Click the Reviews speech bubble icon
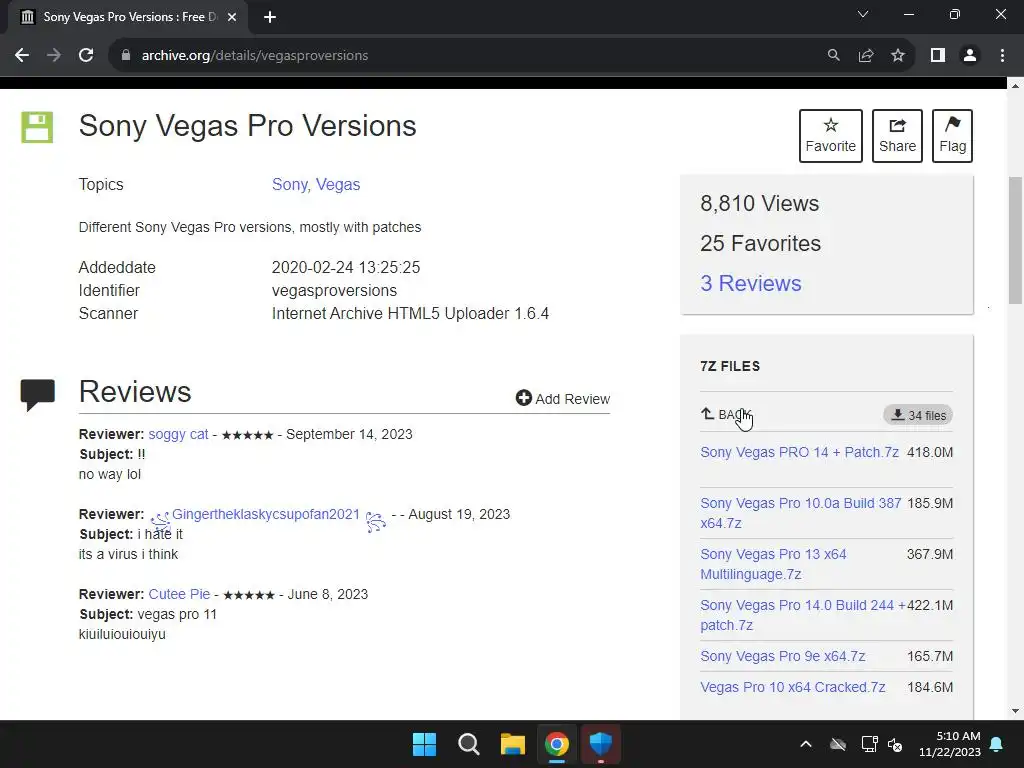The height and width of the screenshot is (768, 1024). 37,394
